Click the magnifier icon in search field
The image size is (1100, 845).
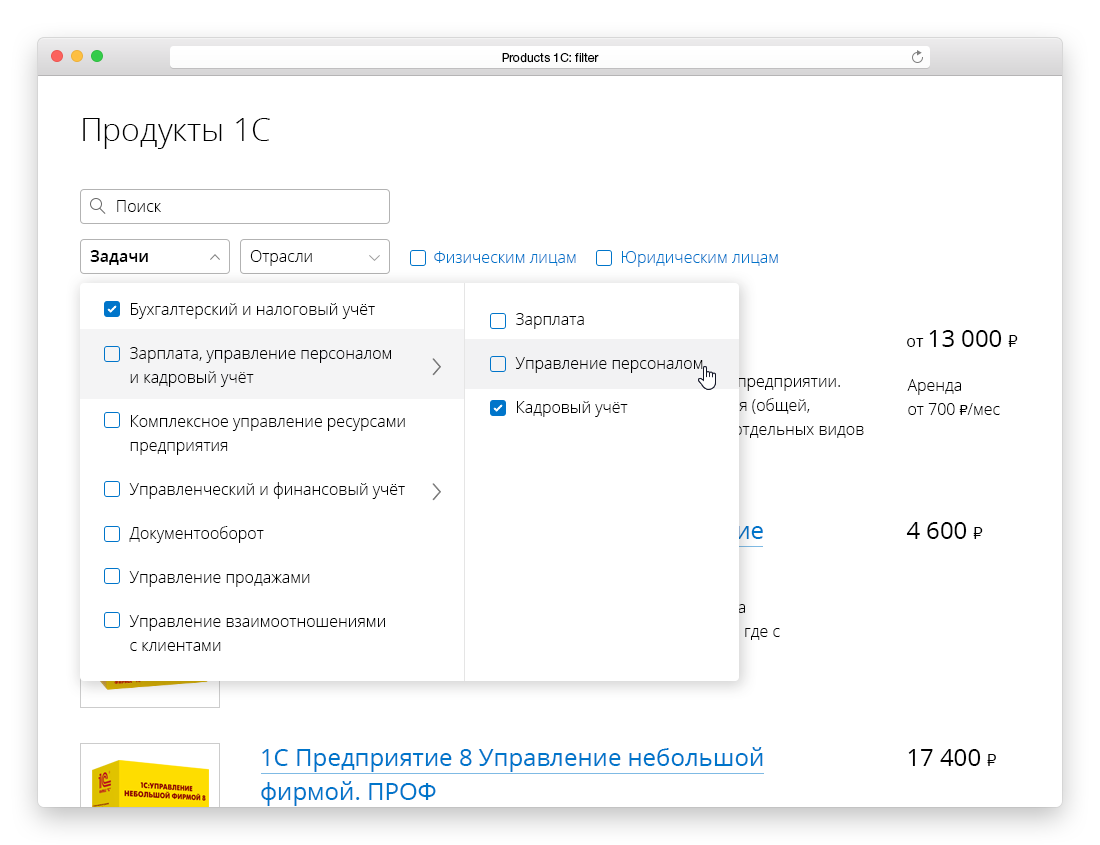point(98,206)
